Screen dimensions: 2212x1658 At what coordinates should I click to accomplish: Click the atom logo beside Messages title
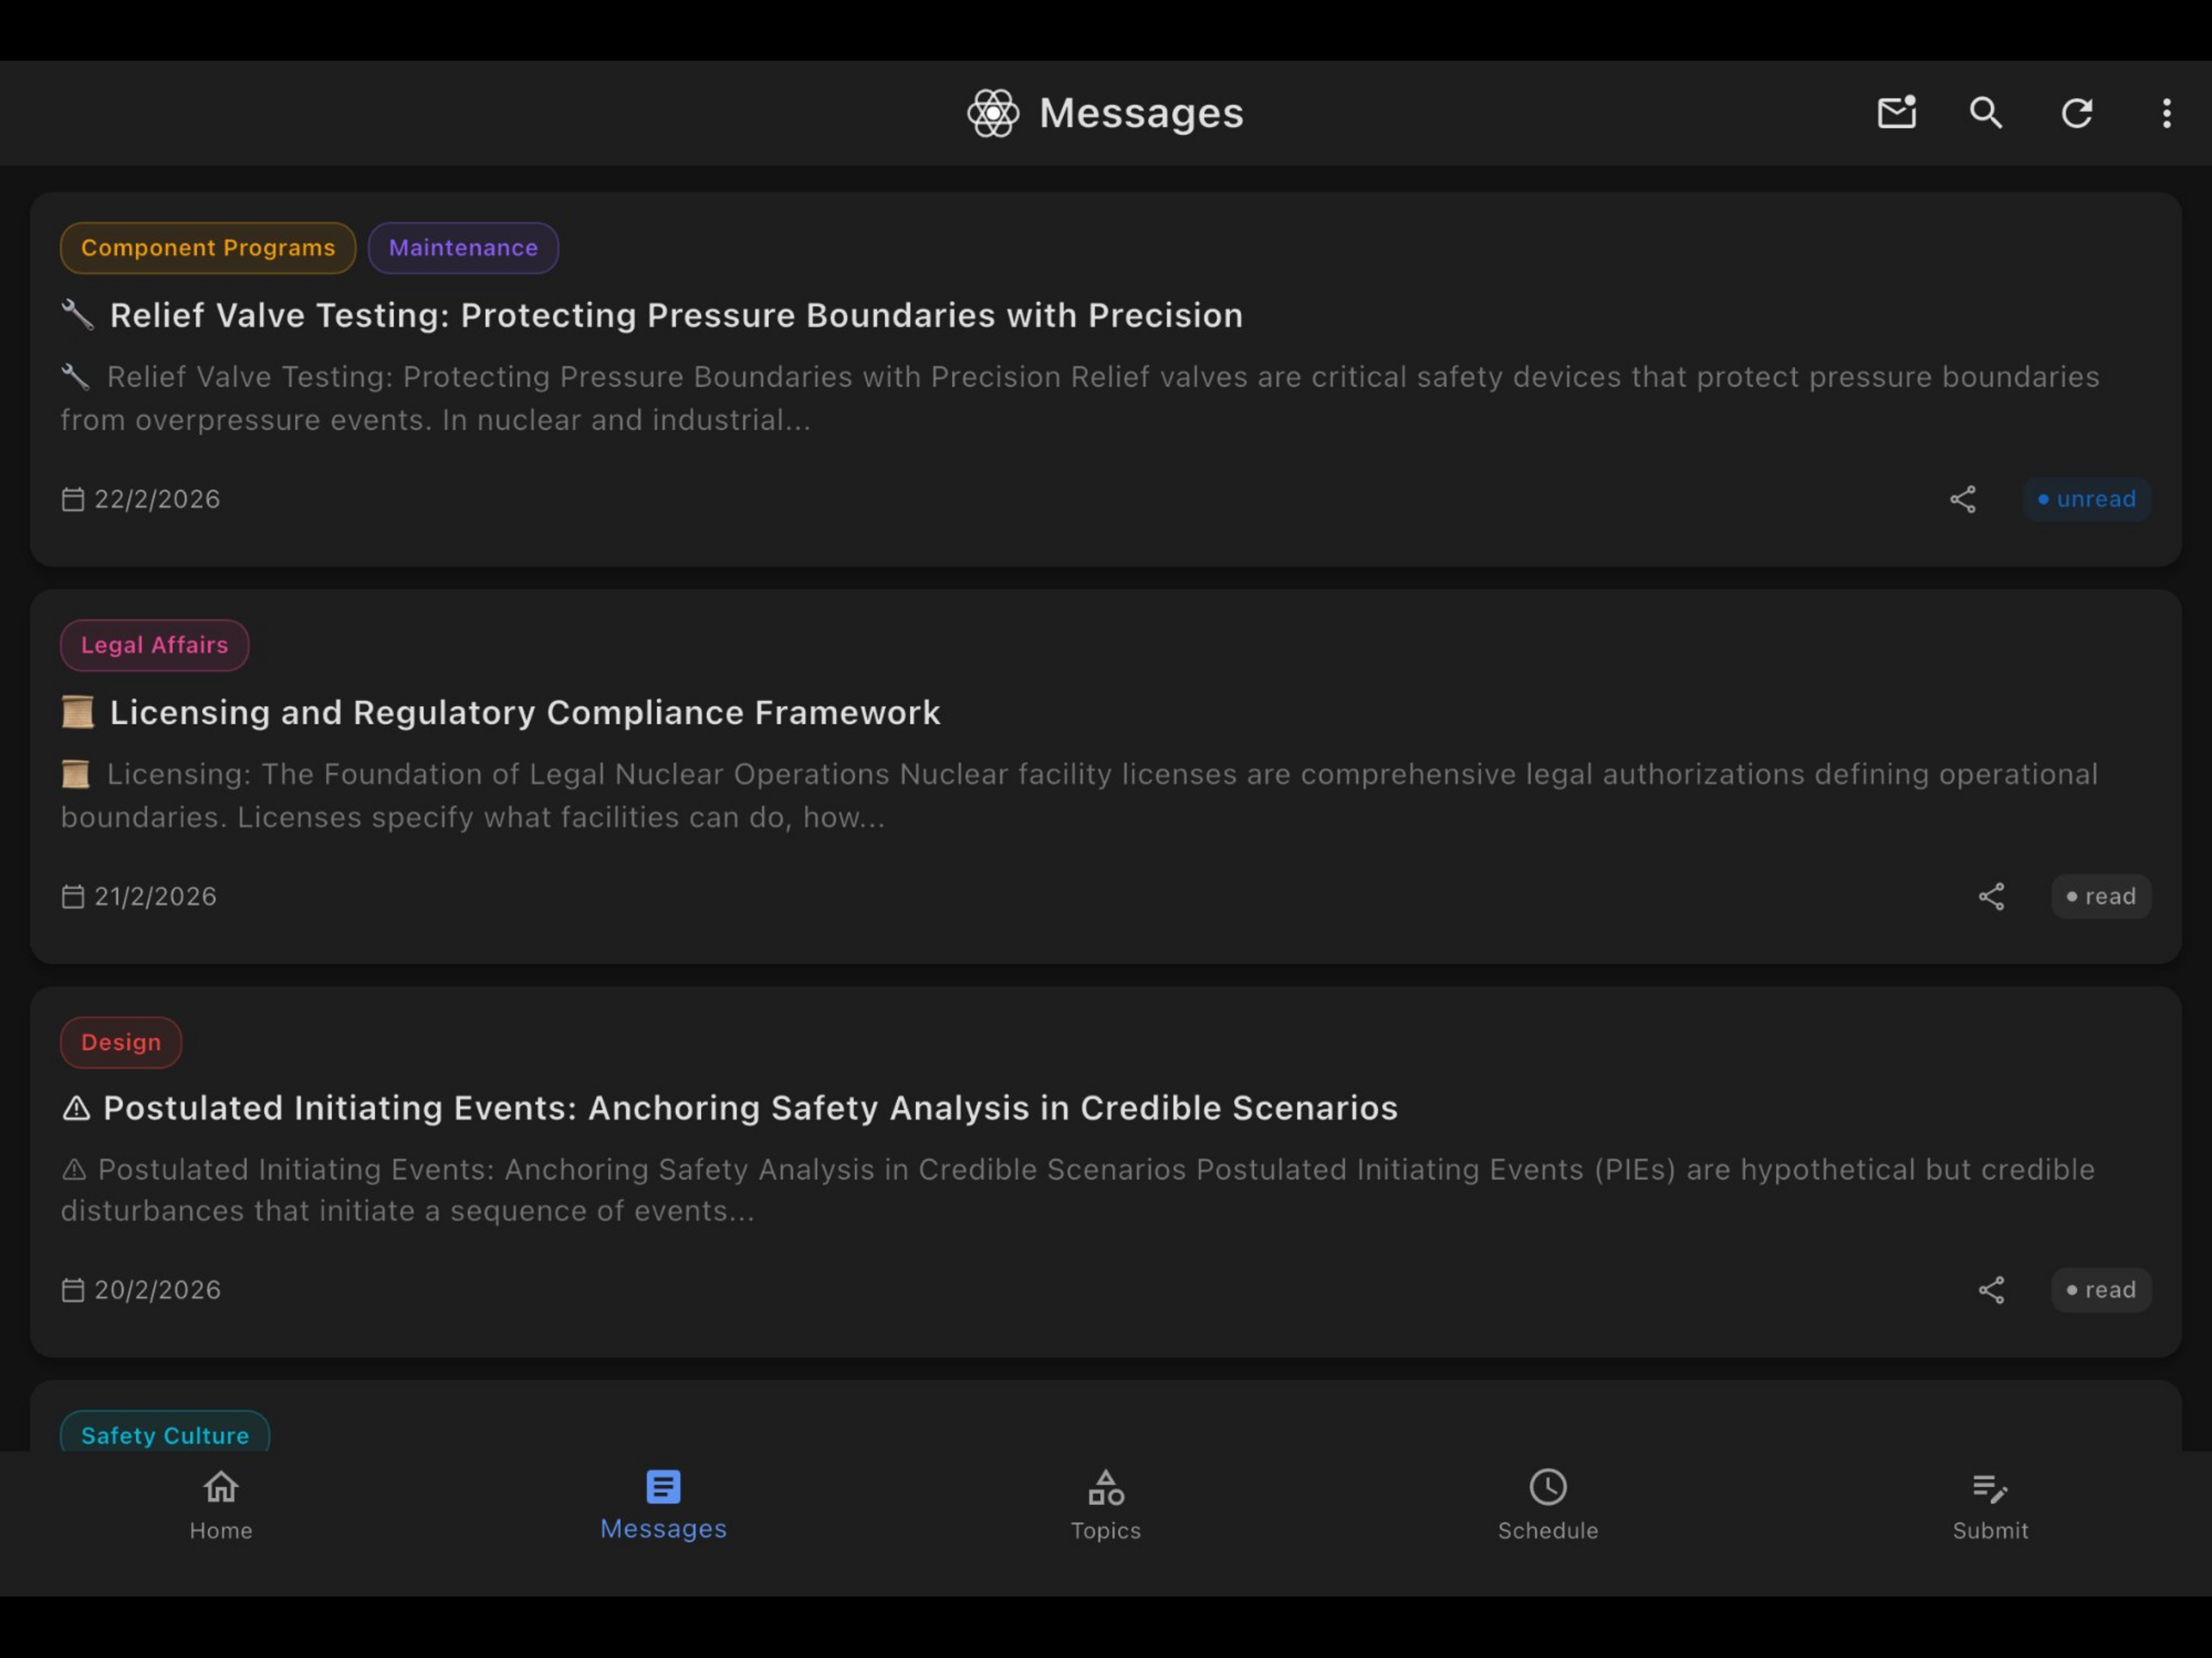tap(993, 113)
